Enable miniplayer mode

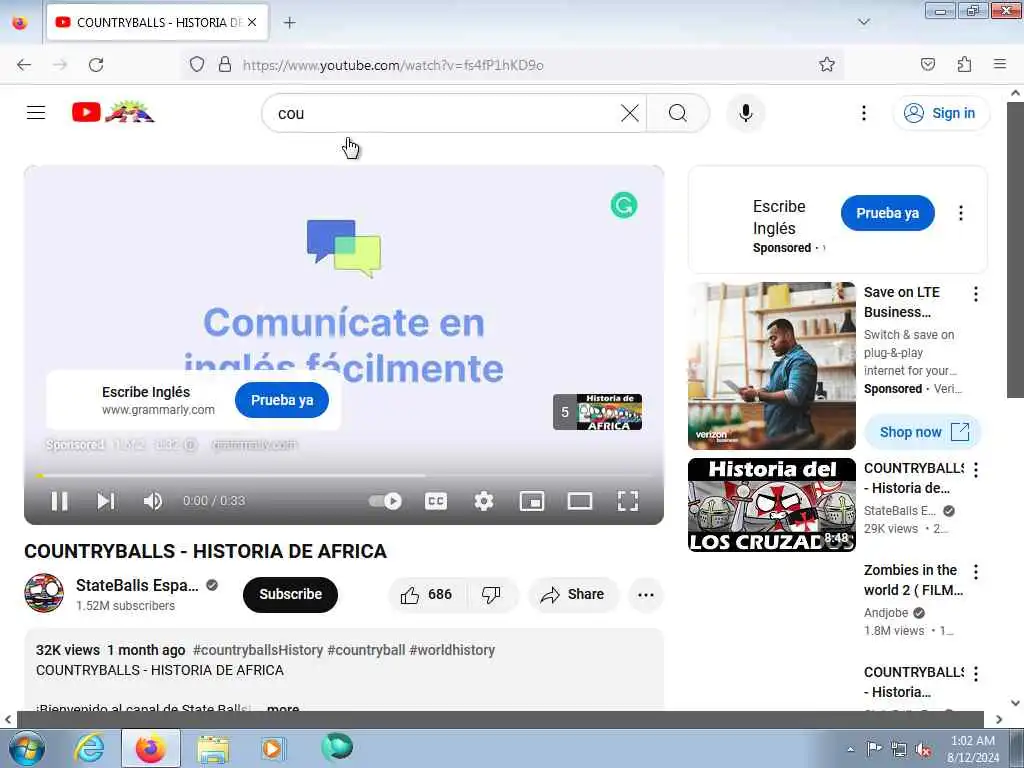pyautogui.click(x=532, y=501)
